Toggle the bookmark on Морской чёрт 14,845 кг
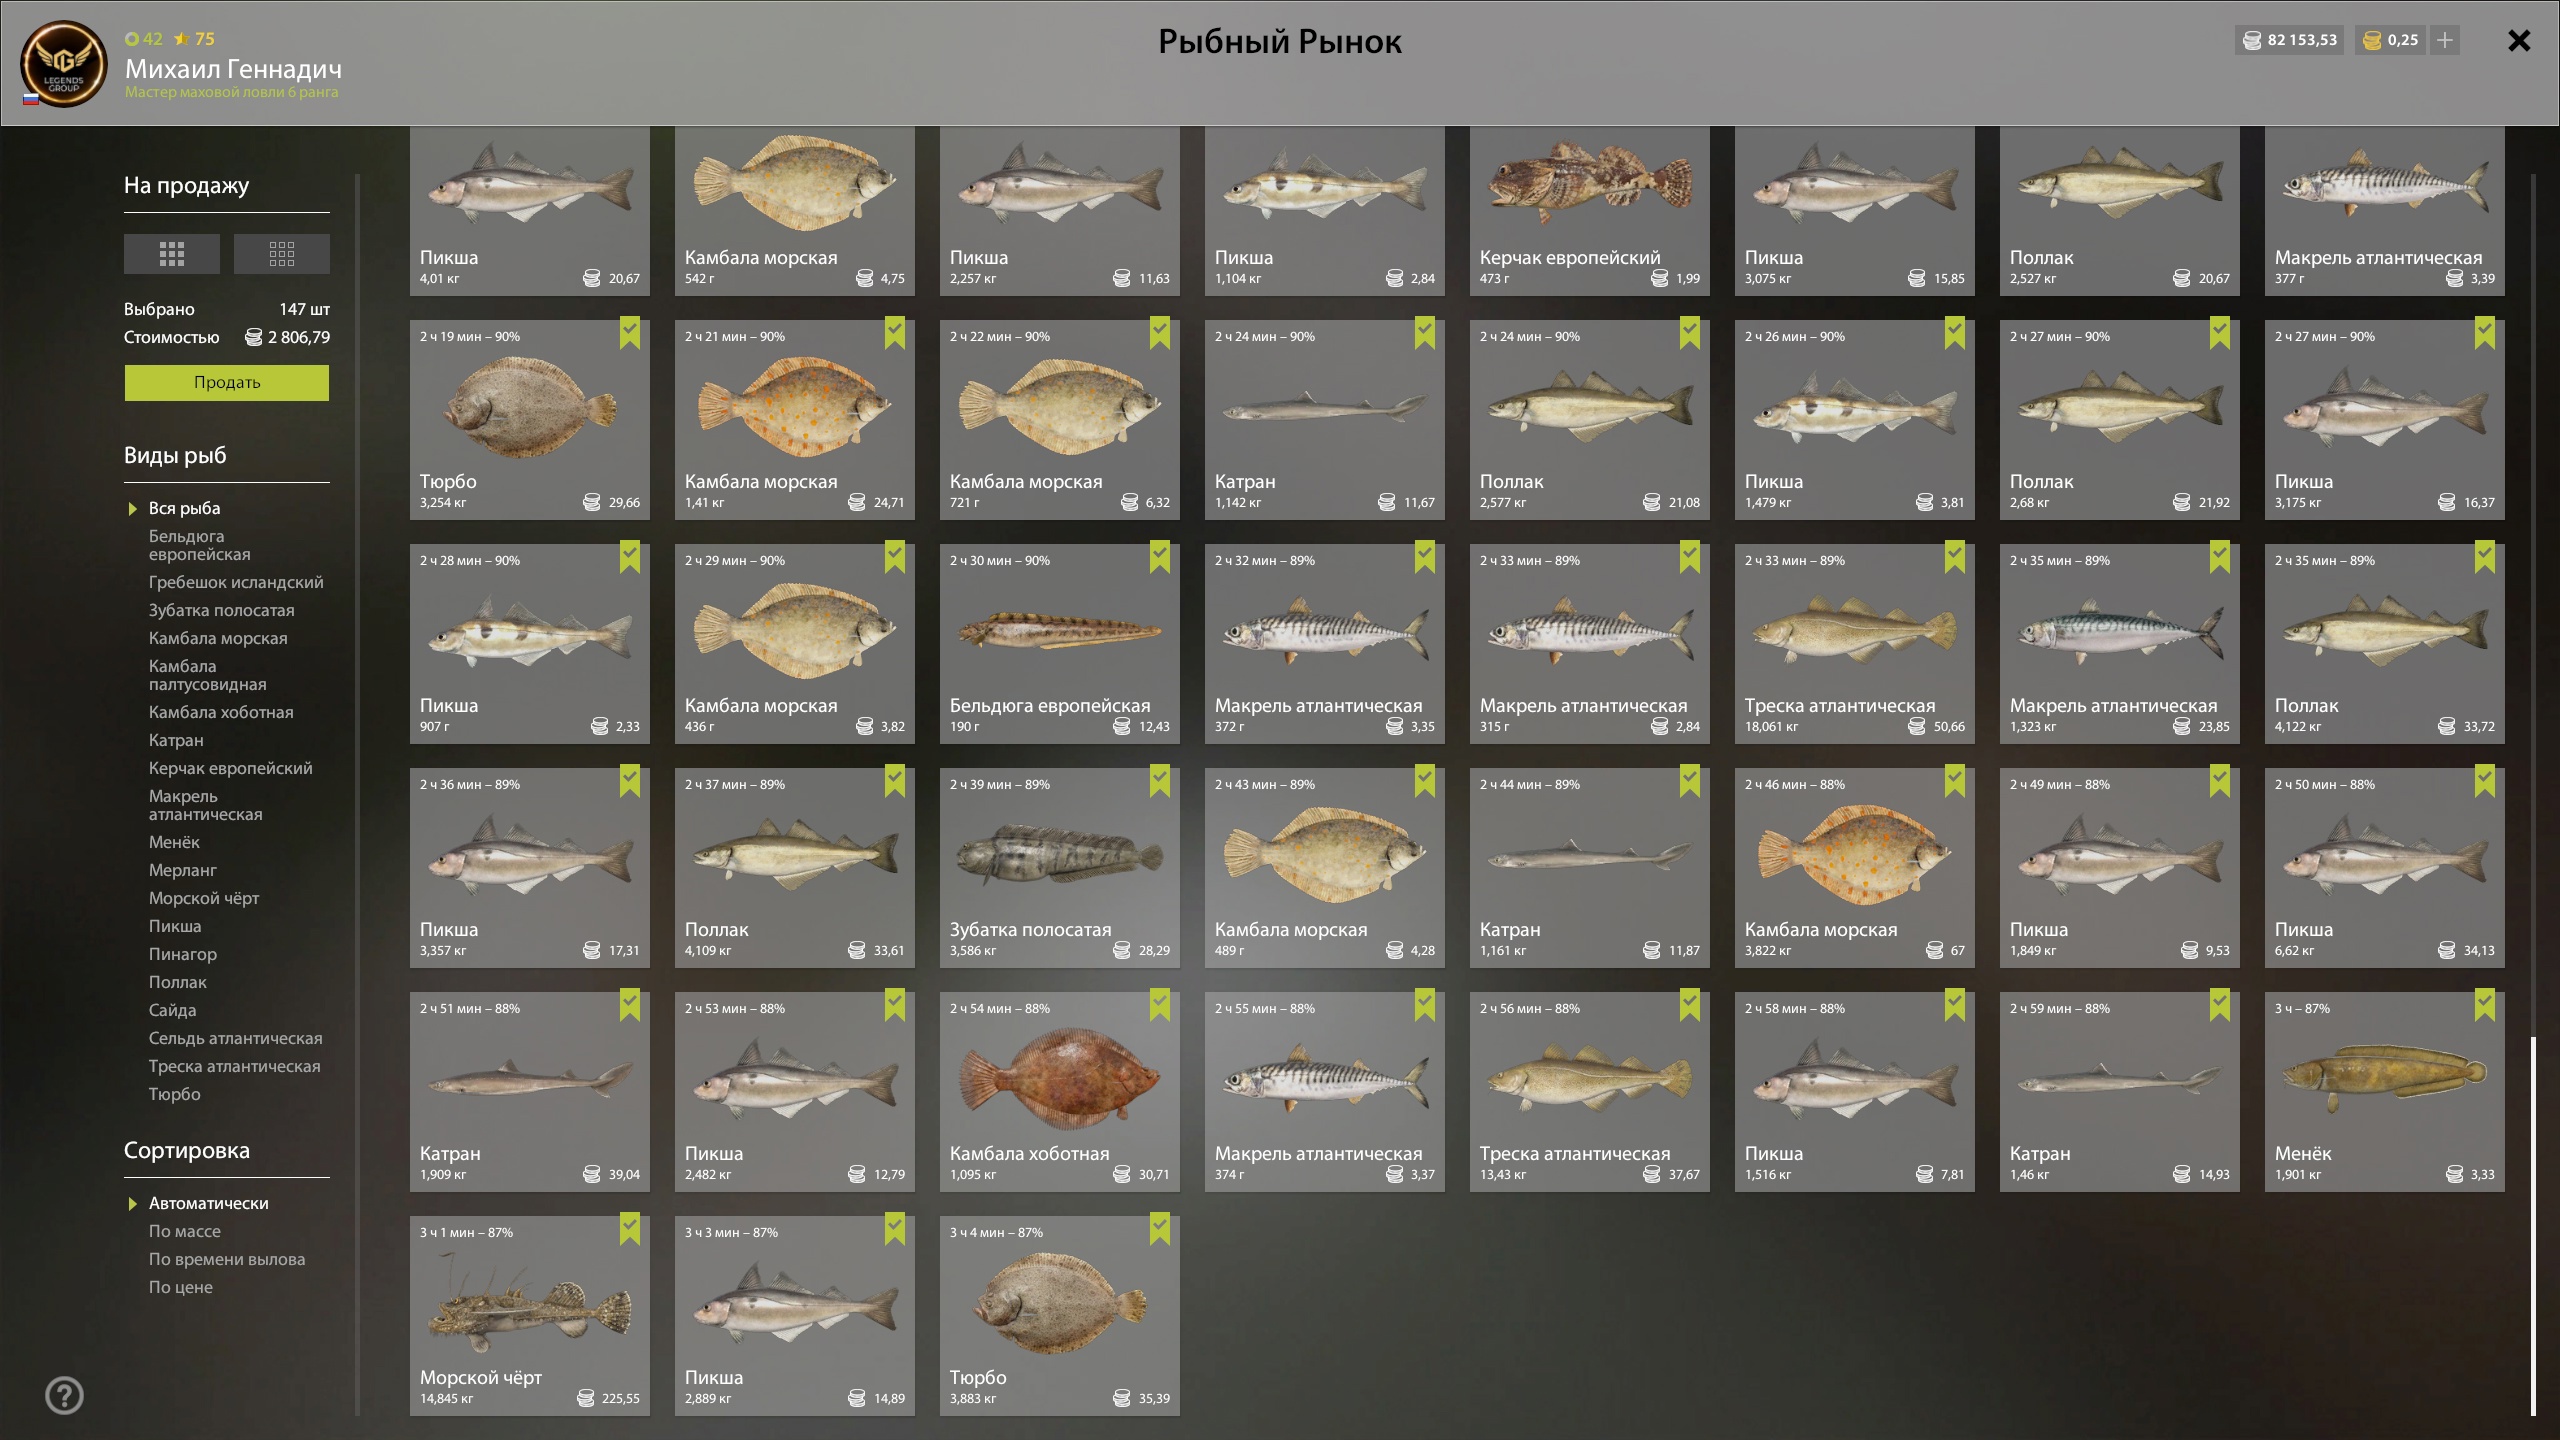The height and width of the screenshot is (1440, 2560). pyautogui.click(x=629, y=1229)
